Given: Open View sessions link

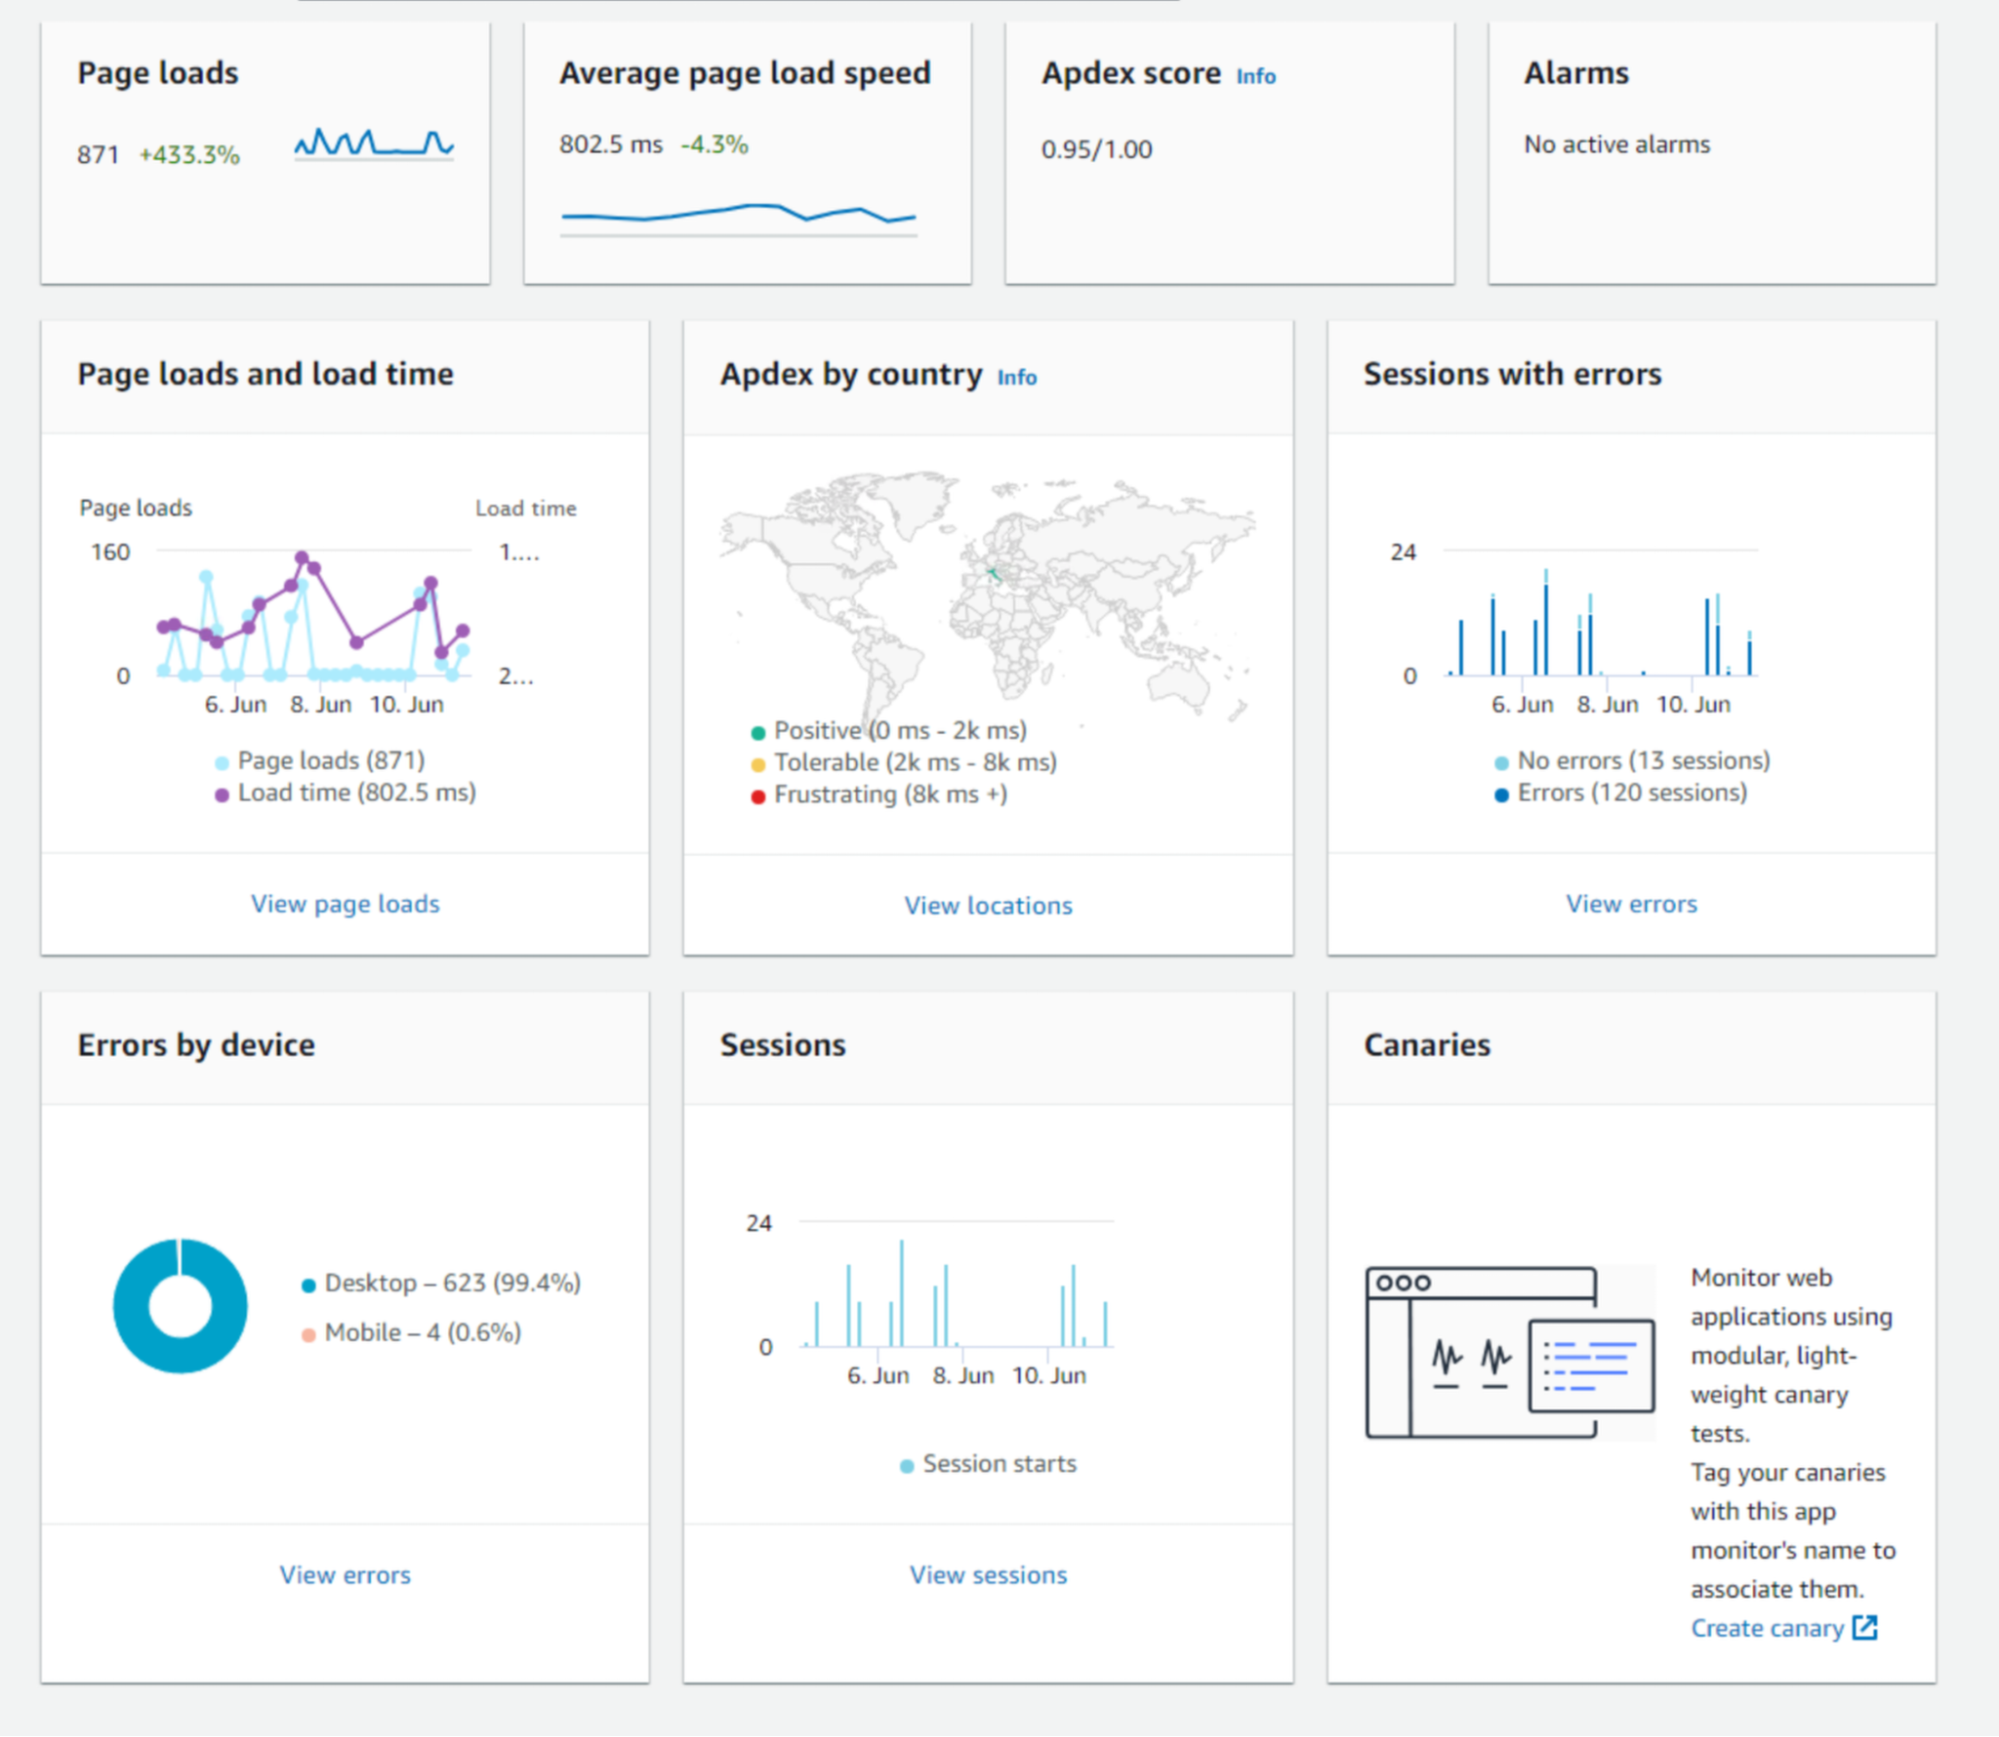Looking at the screenshot, I should [988, 1575].
